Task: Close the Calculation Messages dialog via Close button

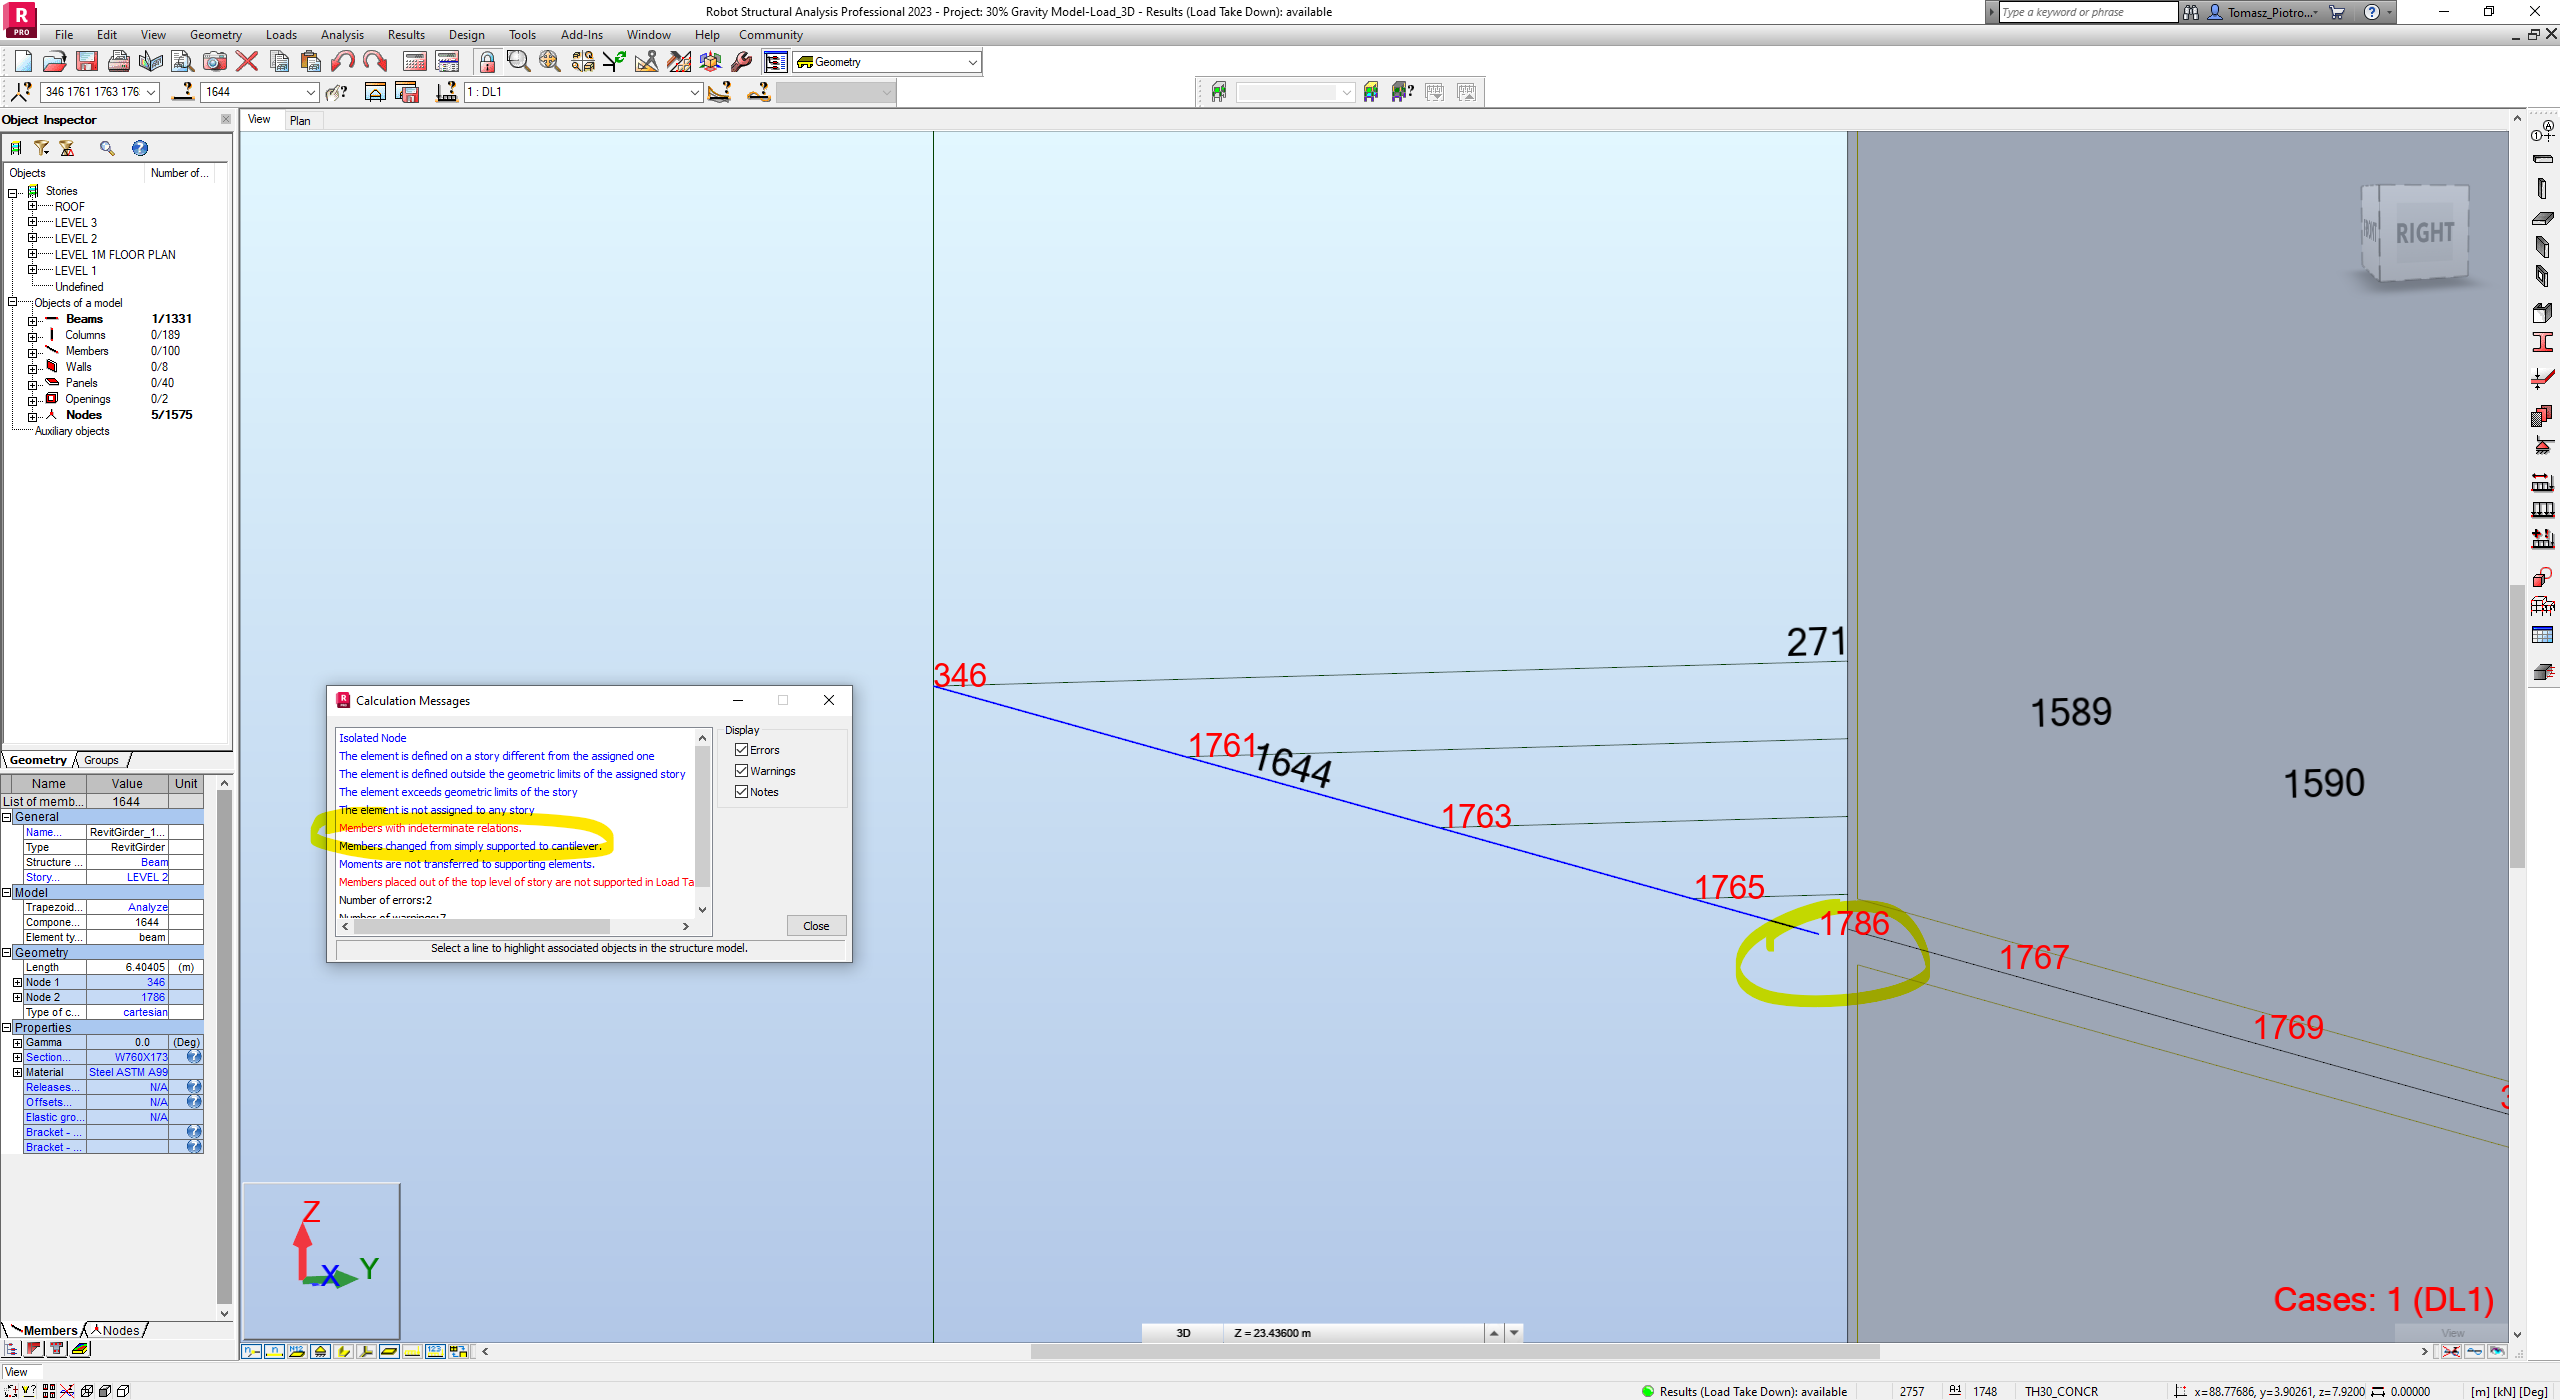Action: click(815, 925)
